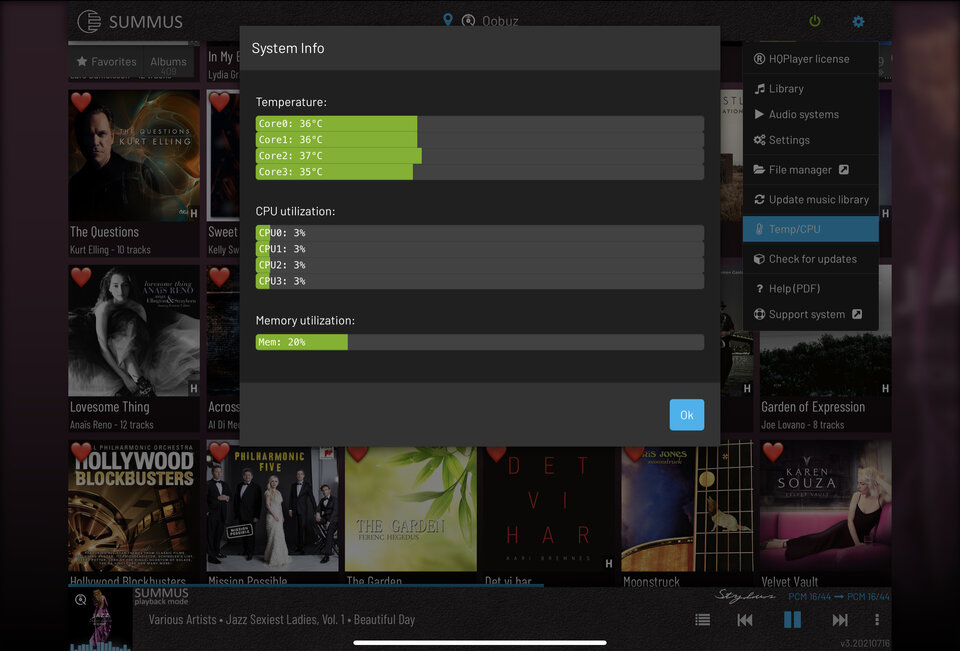Click the external link icon beside Support system

coord(857,314)
